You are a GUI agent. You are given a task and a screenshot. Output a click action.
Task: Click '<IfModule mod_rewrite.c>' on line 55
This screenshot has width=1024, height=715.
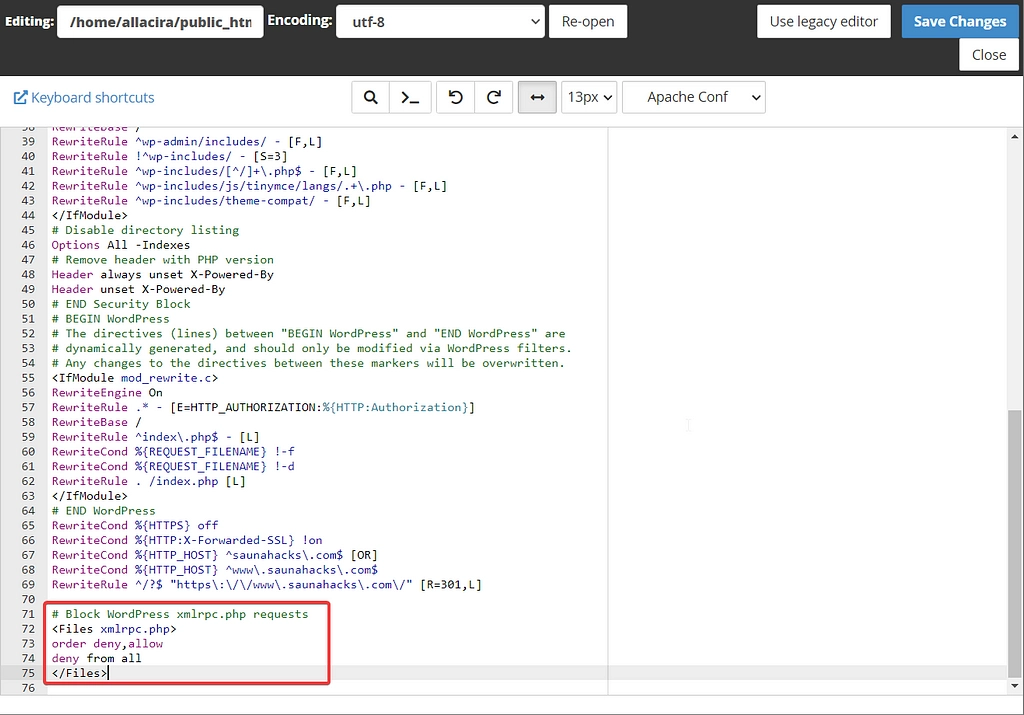point(135,377)
